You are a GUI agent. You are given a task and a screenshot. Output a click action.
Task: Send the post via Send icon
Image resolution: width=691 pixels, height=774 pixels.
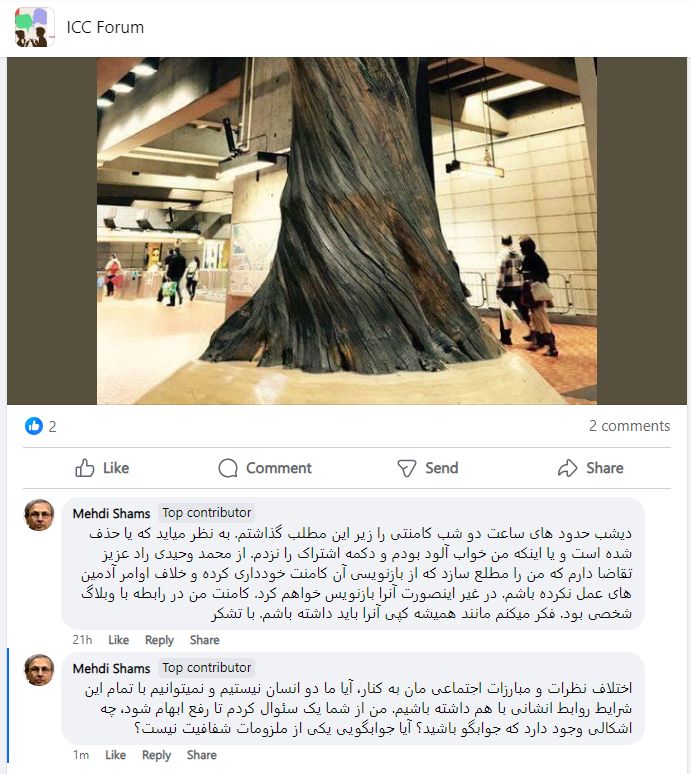click(x=428, y=468)
